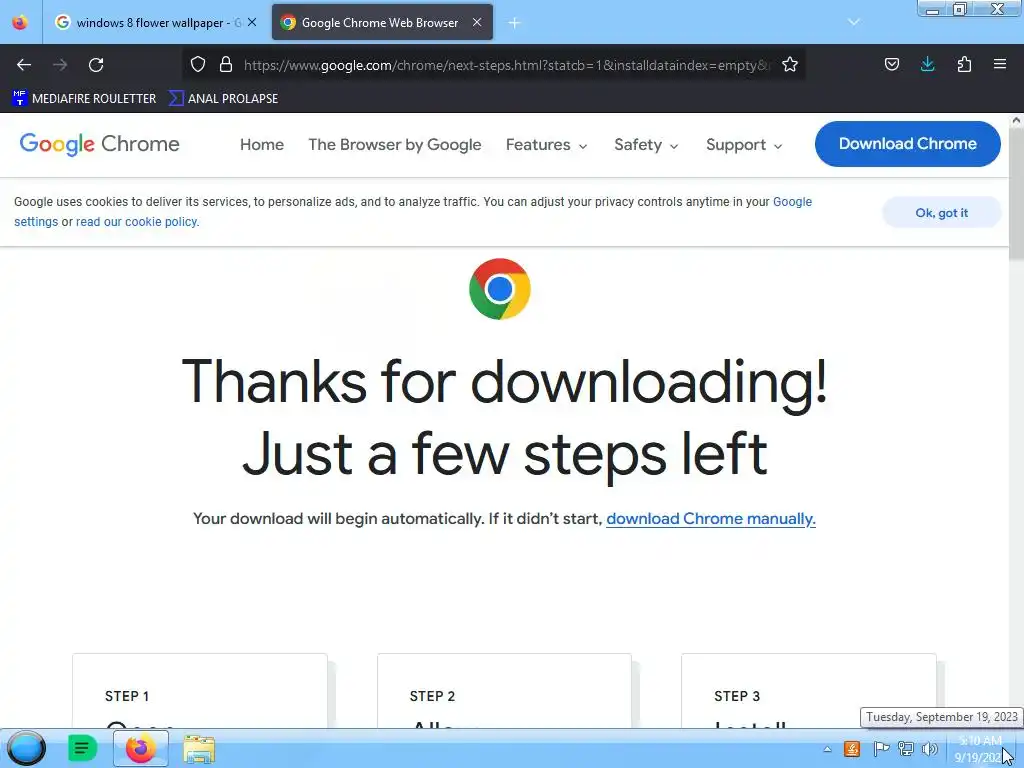Open File Explorer from taskbar
The width and height of the screenshot is (1024, 768).
pos(199,749)
